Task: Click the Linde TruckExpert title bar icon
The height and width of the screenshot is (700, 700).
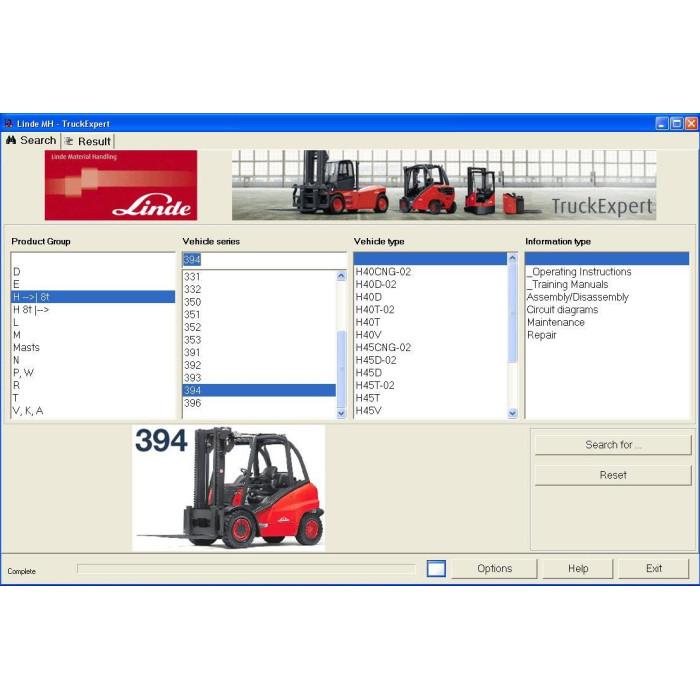Action: [8, 123]
